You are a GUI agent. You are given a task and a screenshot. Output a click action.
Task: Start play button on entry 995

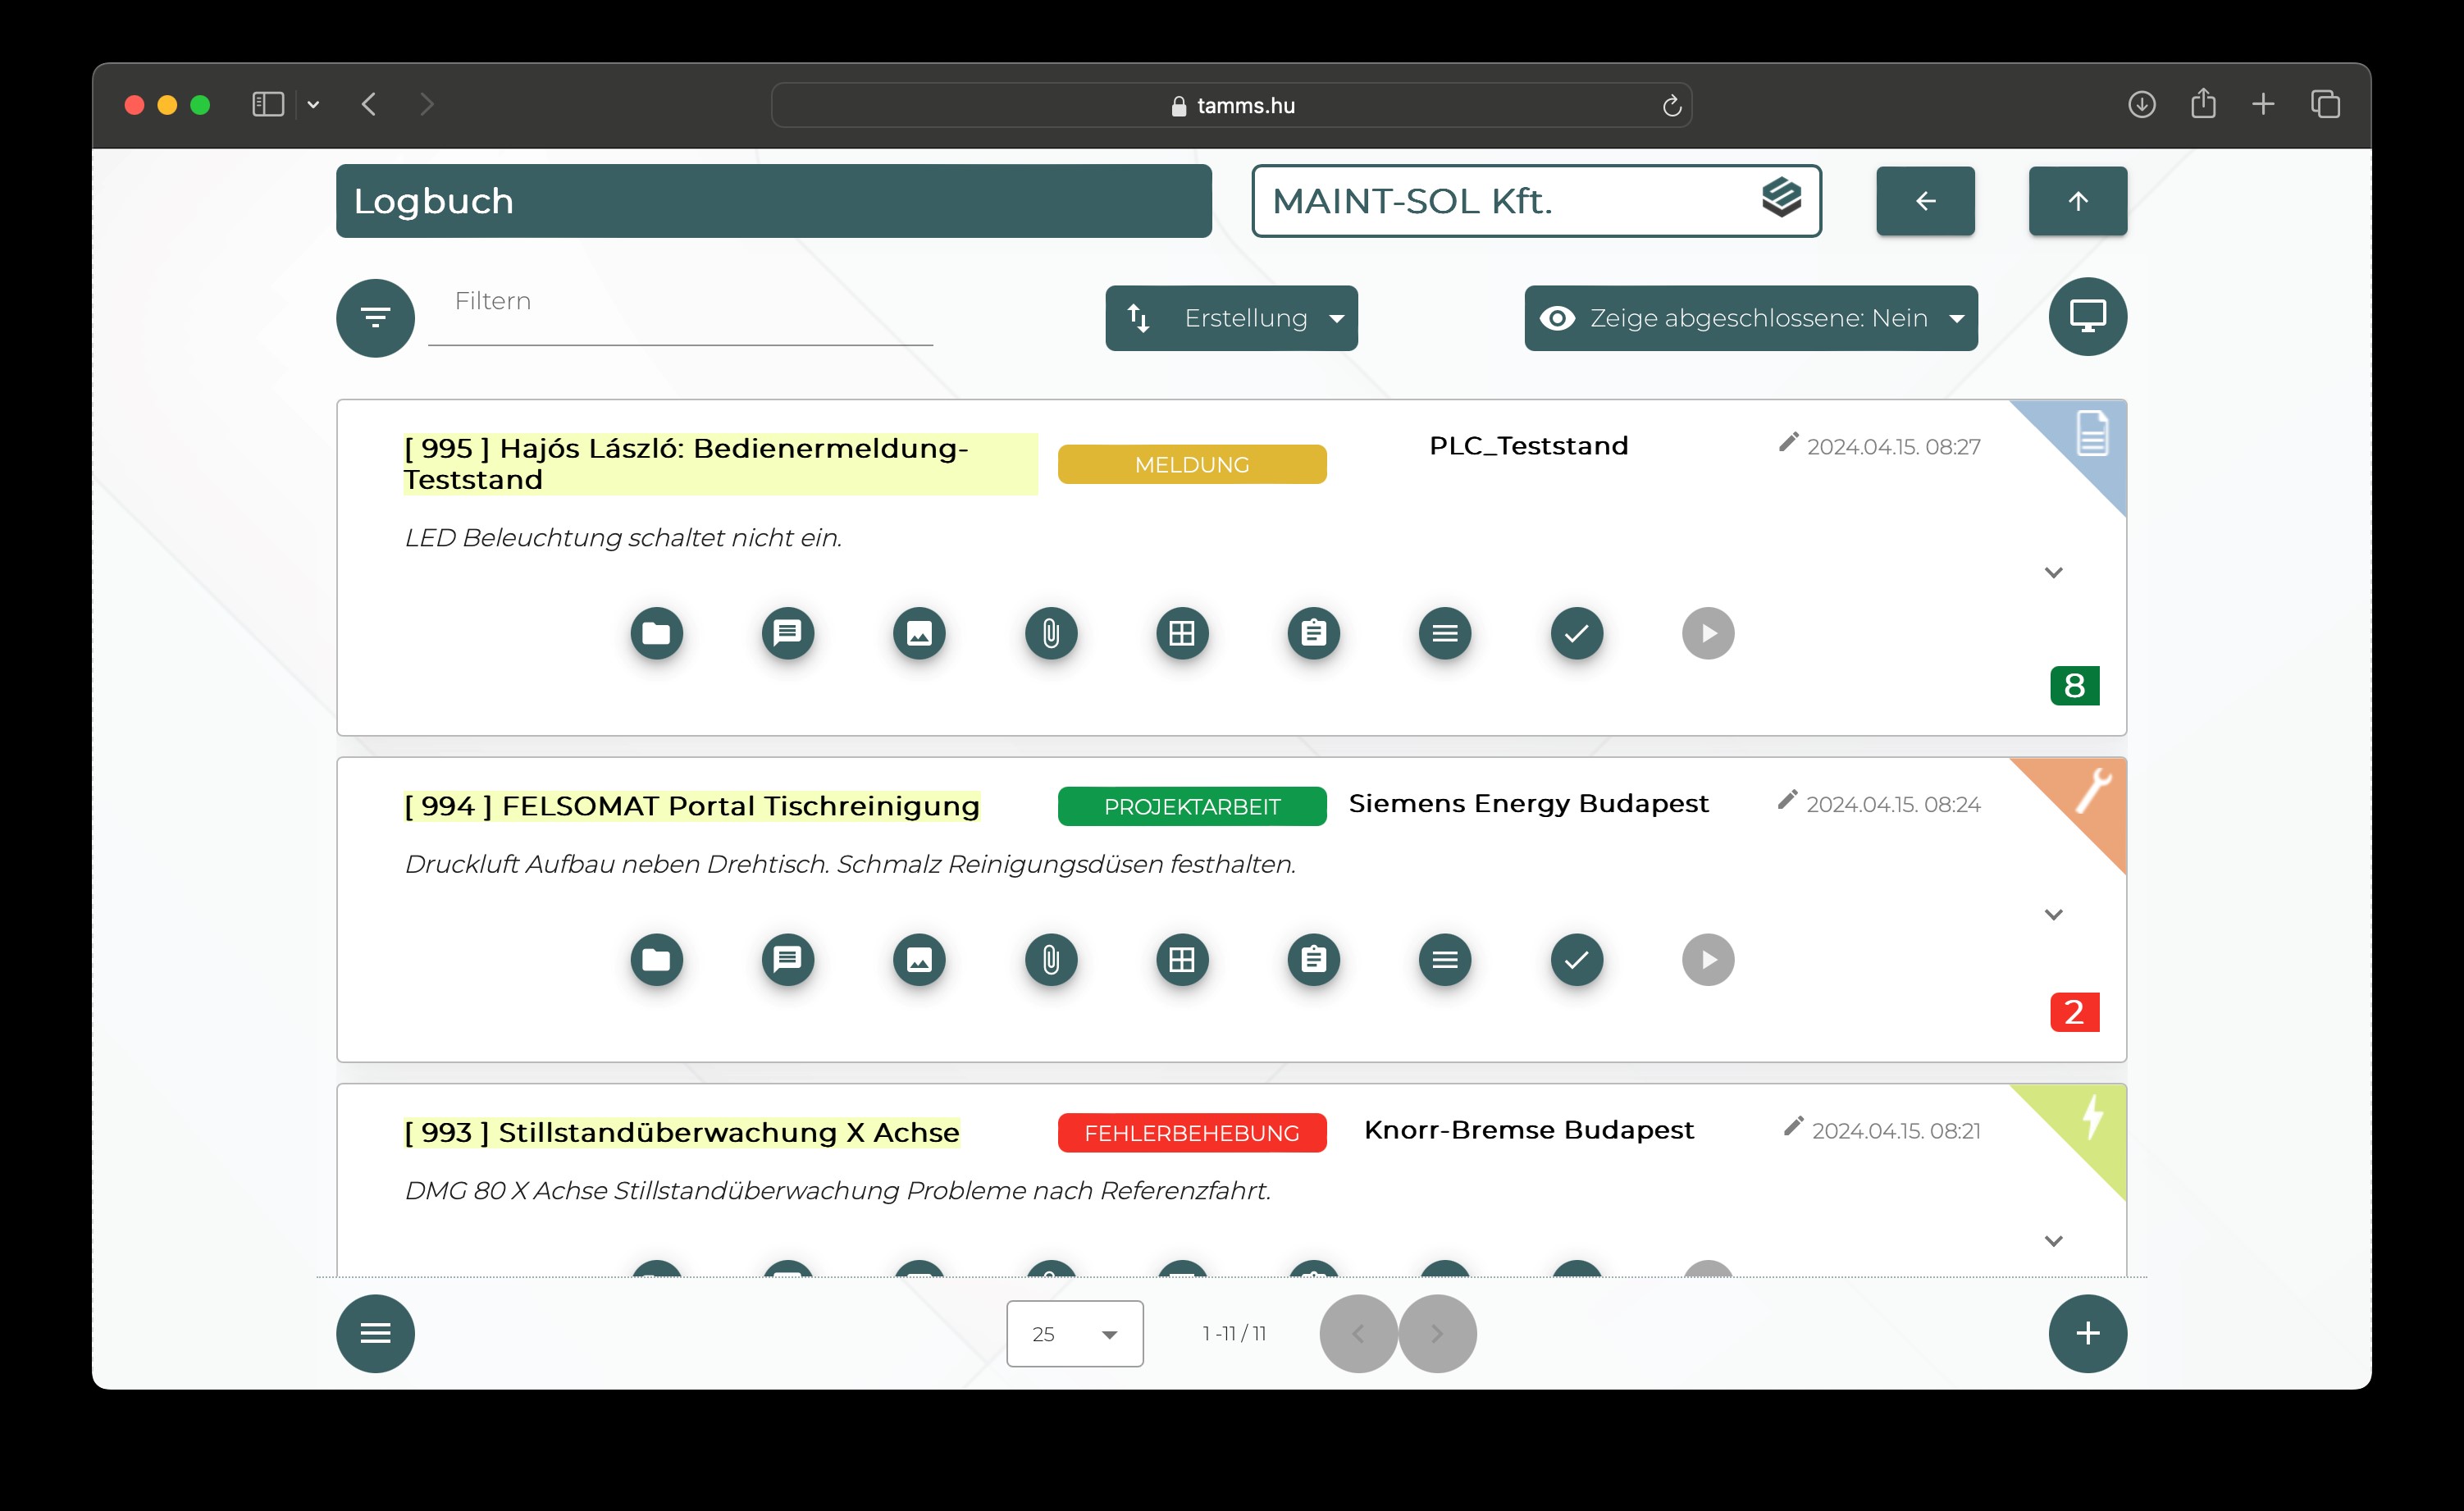(x=1708, y=633)
